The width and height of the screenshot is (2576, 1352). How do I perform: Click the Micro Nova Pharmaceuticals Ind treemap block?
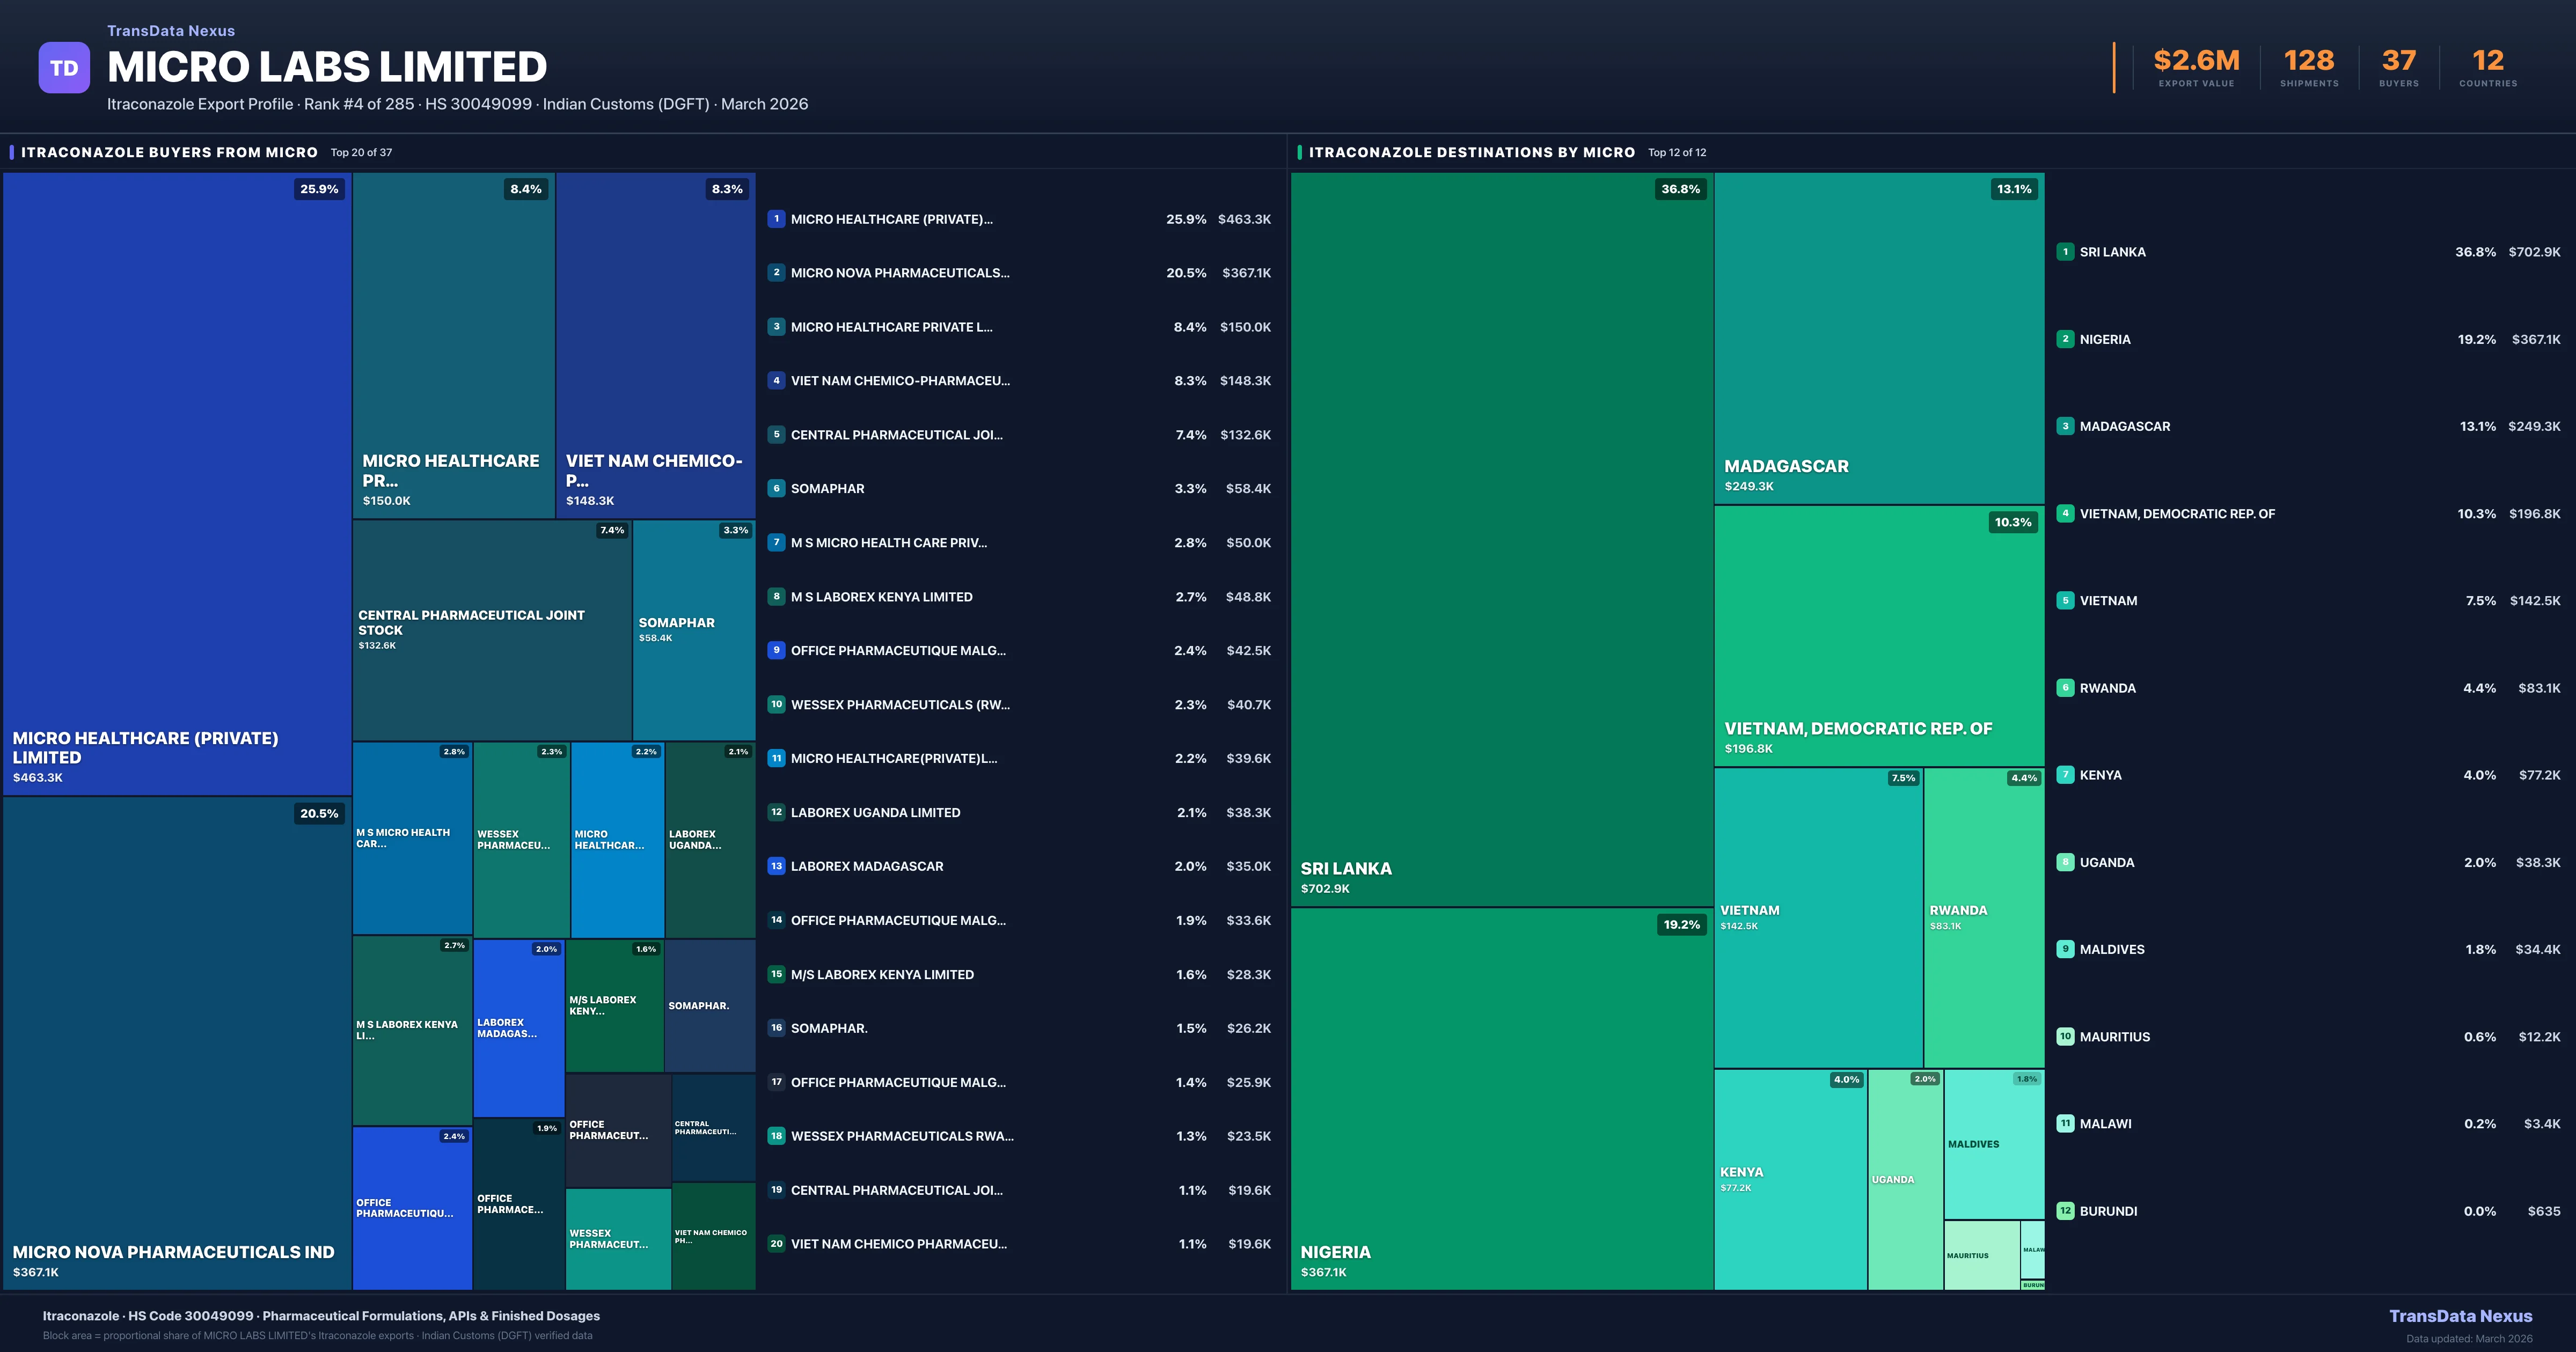tap(177, 1042)
